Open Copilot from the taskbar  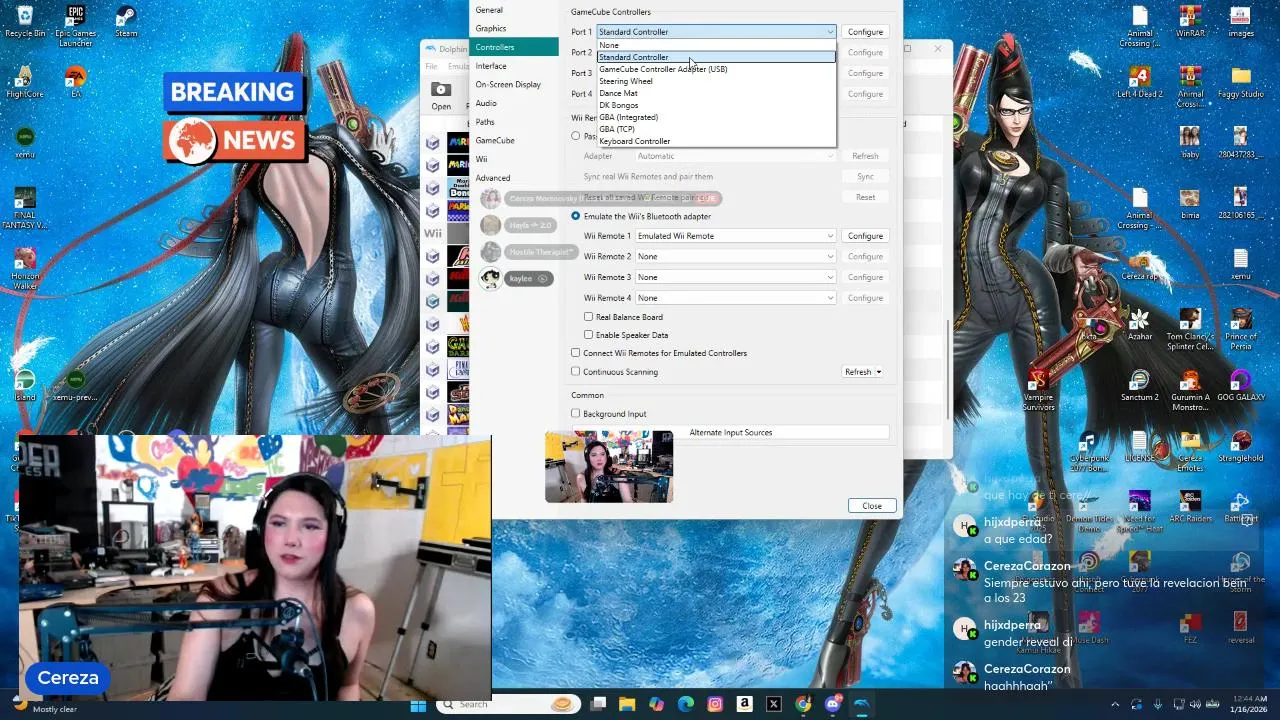[x=656, y=704]
